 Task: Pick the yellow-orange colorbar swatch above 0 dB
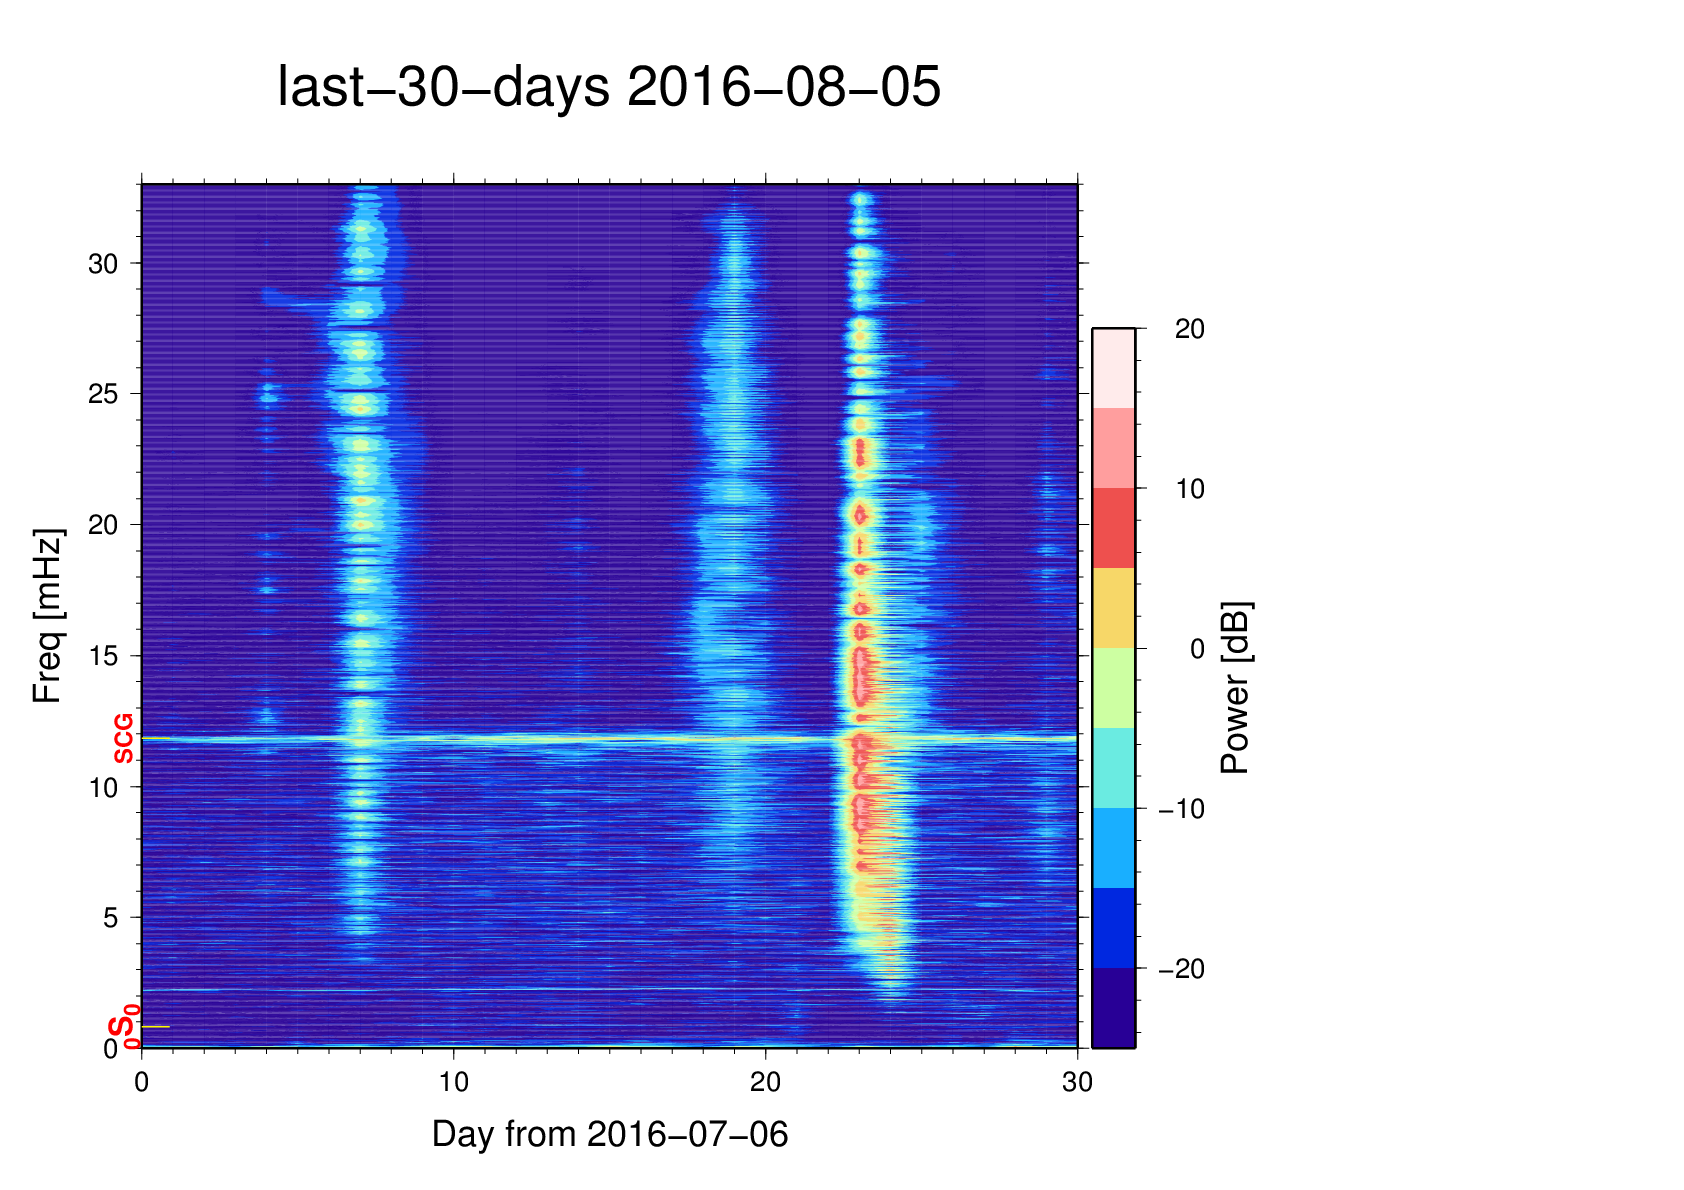(1113, 608)
